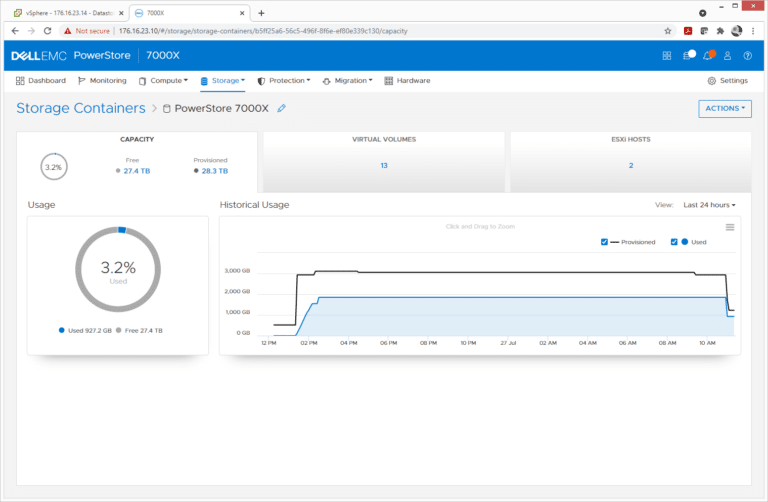This screenshot has height=502, width=768.
Task: Open the second browser extension icon
Action: tap(704, 31)
